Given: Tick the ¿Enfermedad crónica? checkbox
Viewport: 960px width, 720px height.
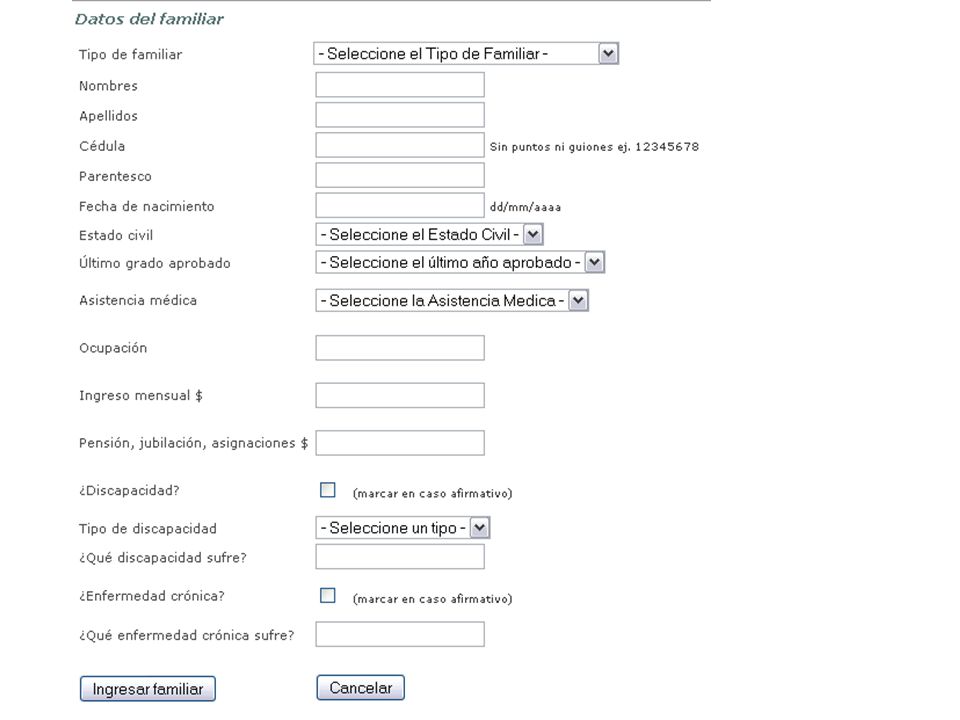Looking at the screenshot, I should click(328, 595).
